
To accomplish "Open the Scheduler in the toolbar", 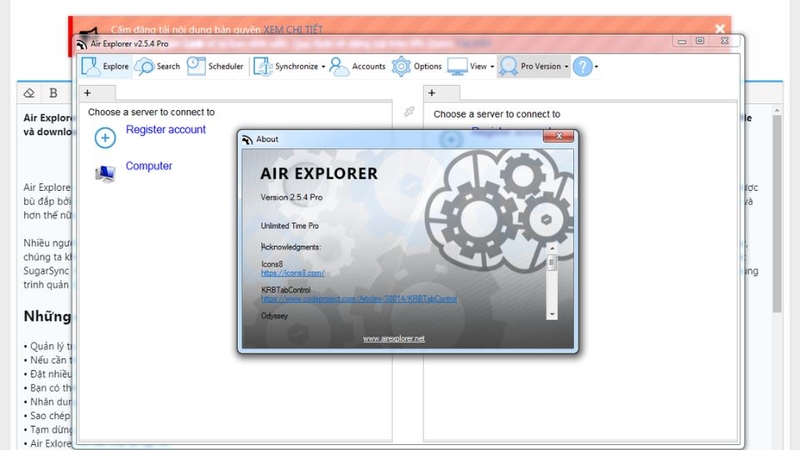I will click(x=215, y=66).
